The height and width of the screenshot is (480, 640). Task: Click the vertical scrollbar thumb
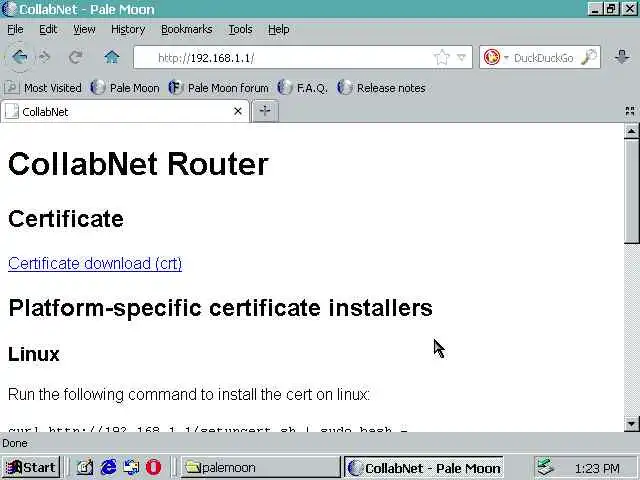click(631, 191)
